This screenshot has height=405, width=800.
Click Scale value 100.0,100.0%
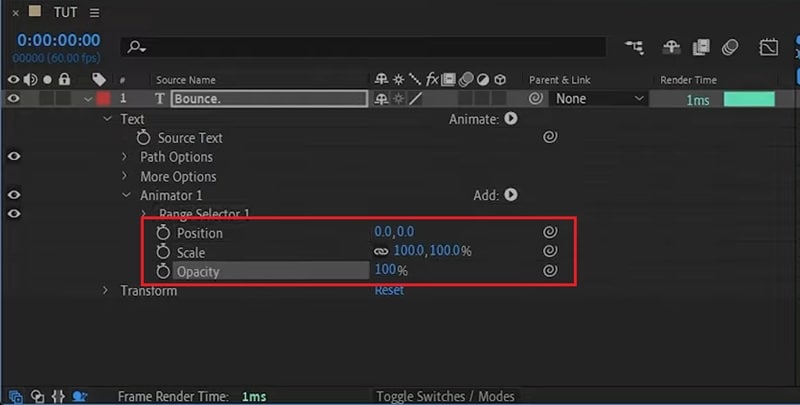click(433, 251)
